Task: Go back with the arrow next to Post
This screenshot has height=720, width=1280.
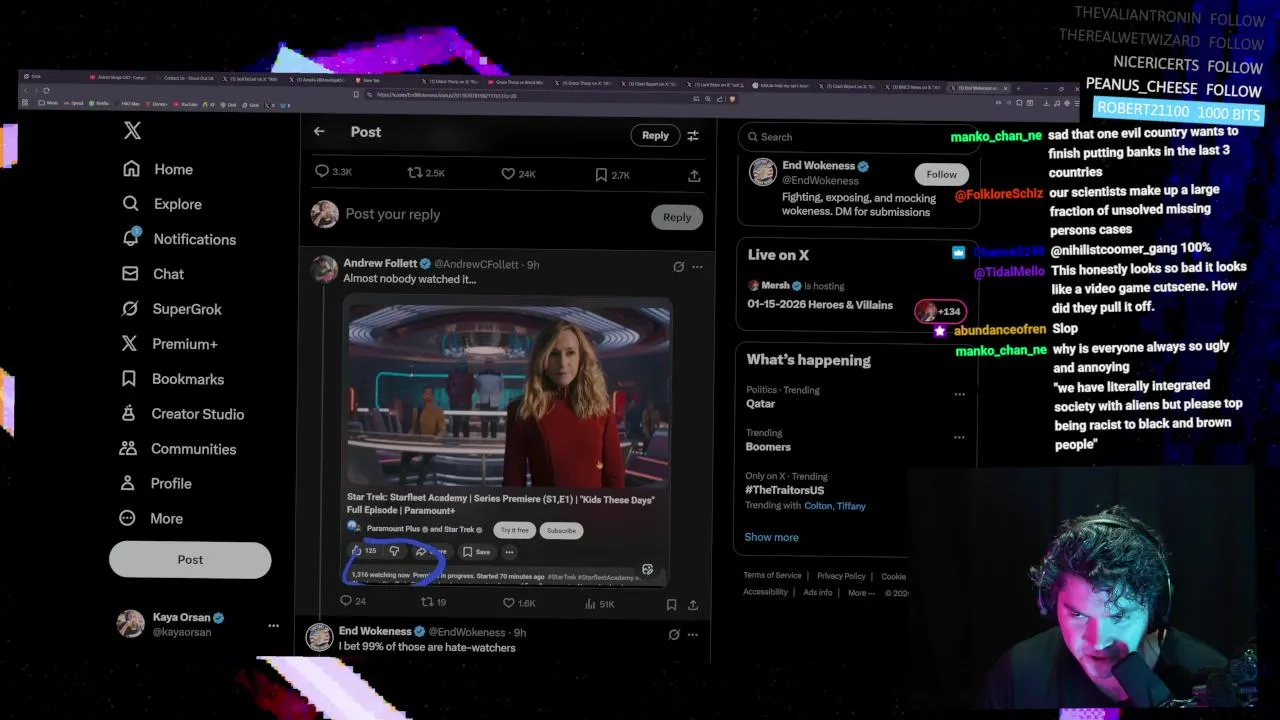Action: 319,131
